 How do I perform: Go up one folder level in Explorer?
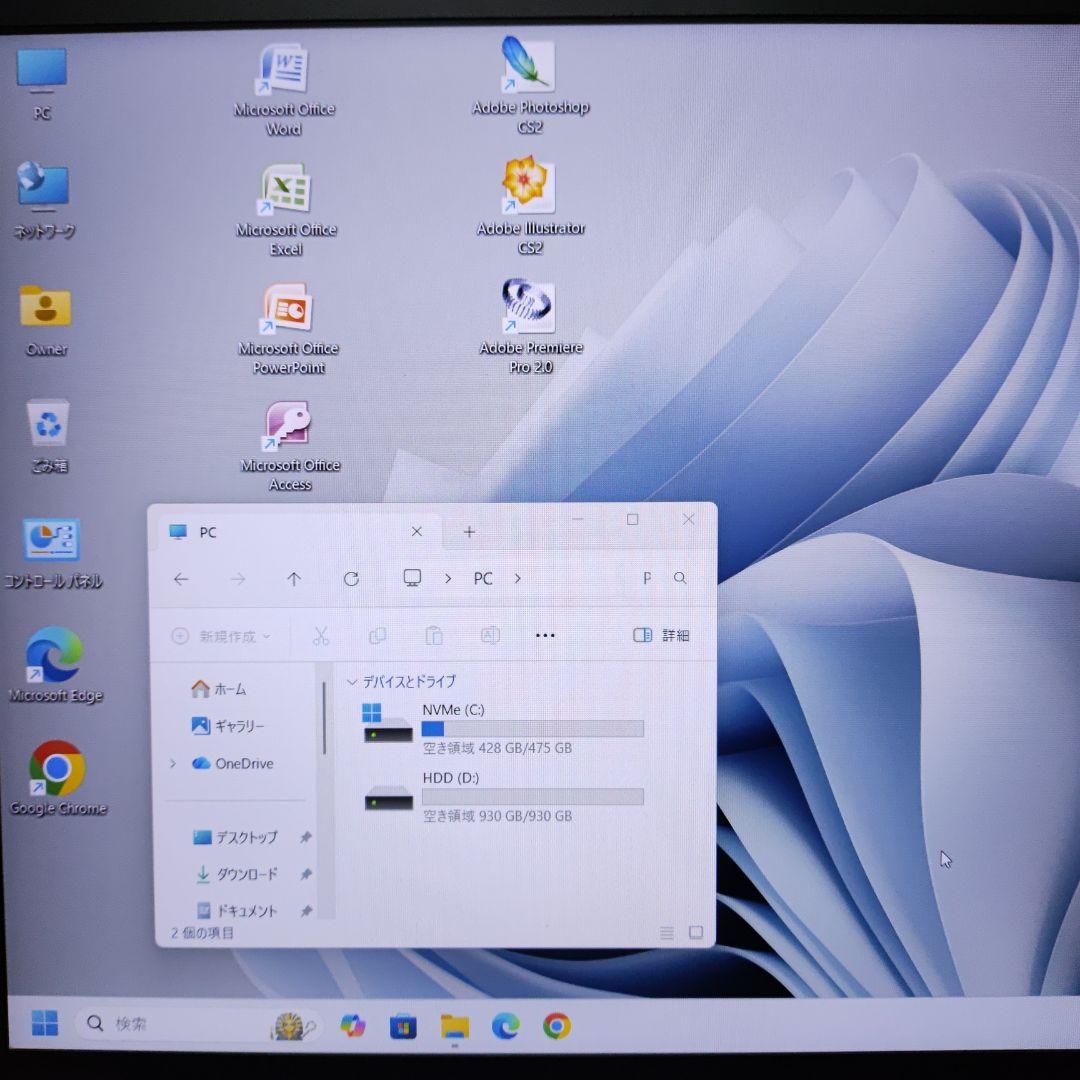point(293,579)
